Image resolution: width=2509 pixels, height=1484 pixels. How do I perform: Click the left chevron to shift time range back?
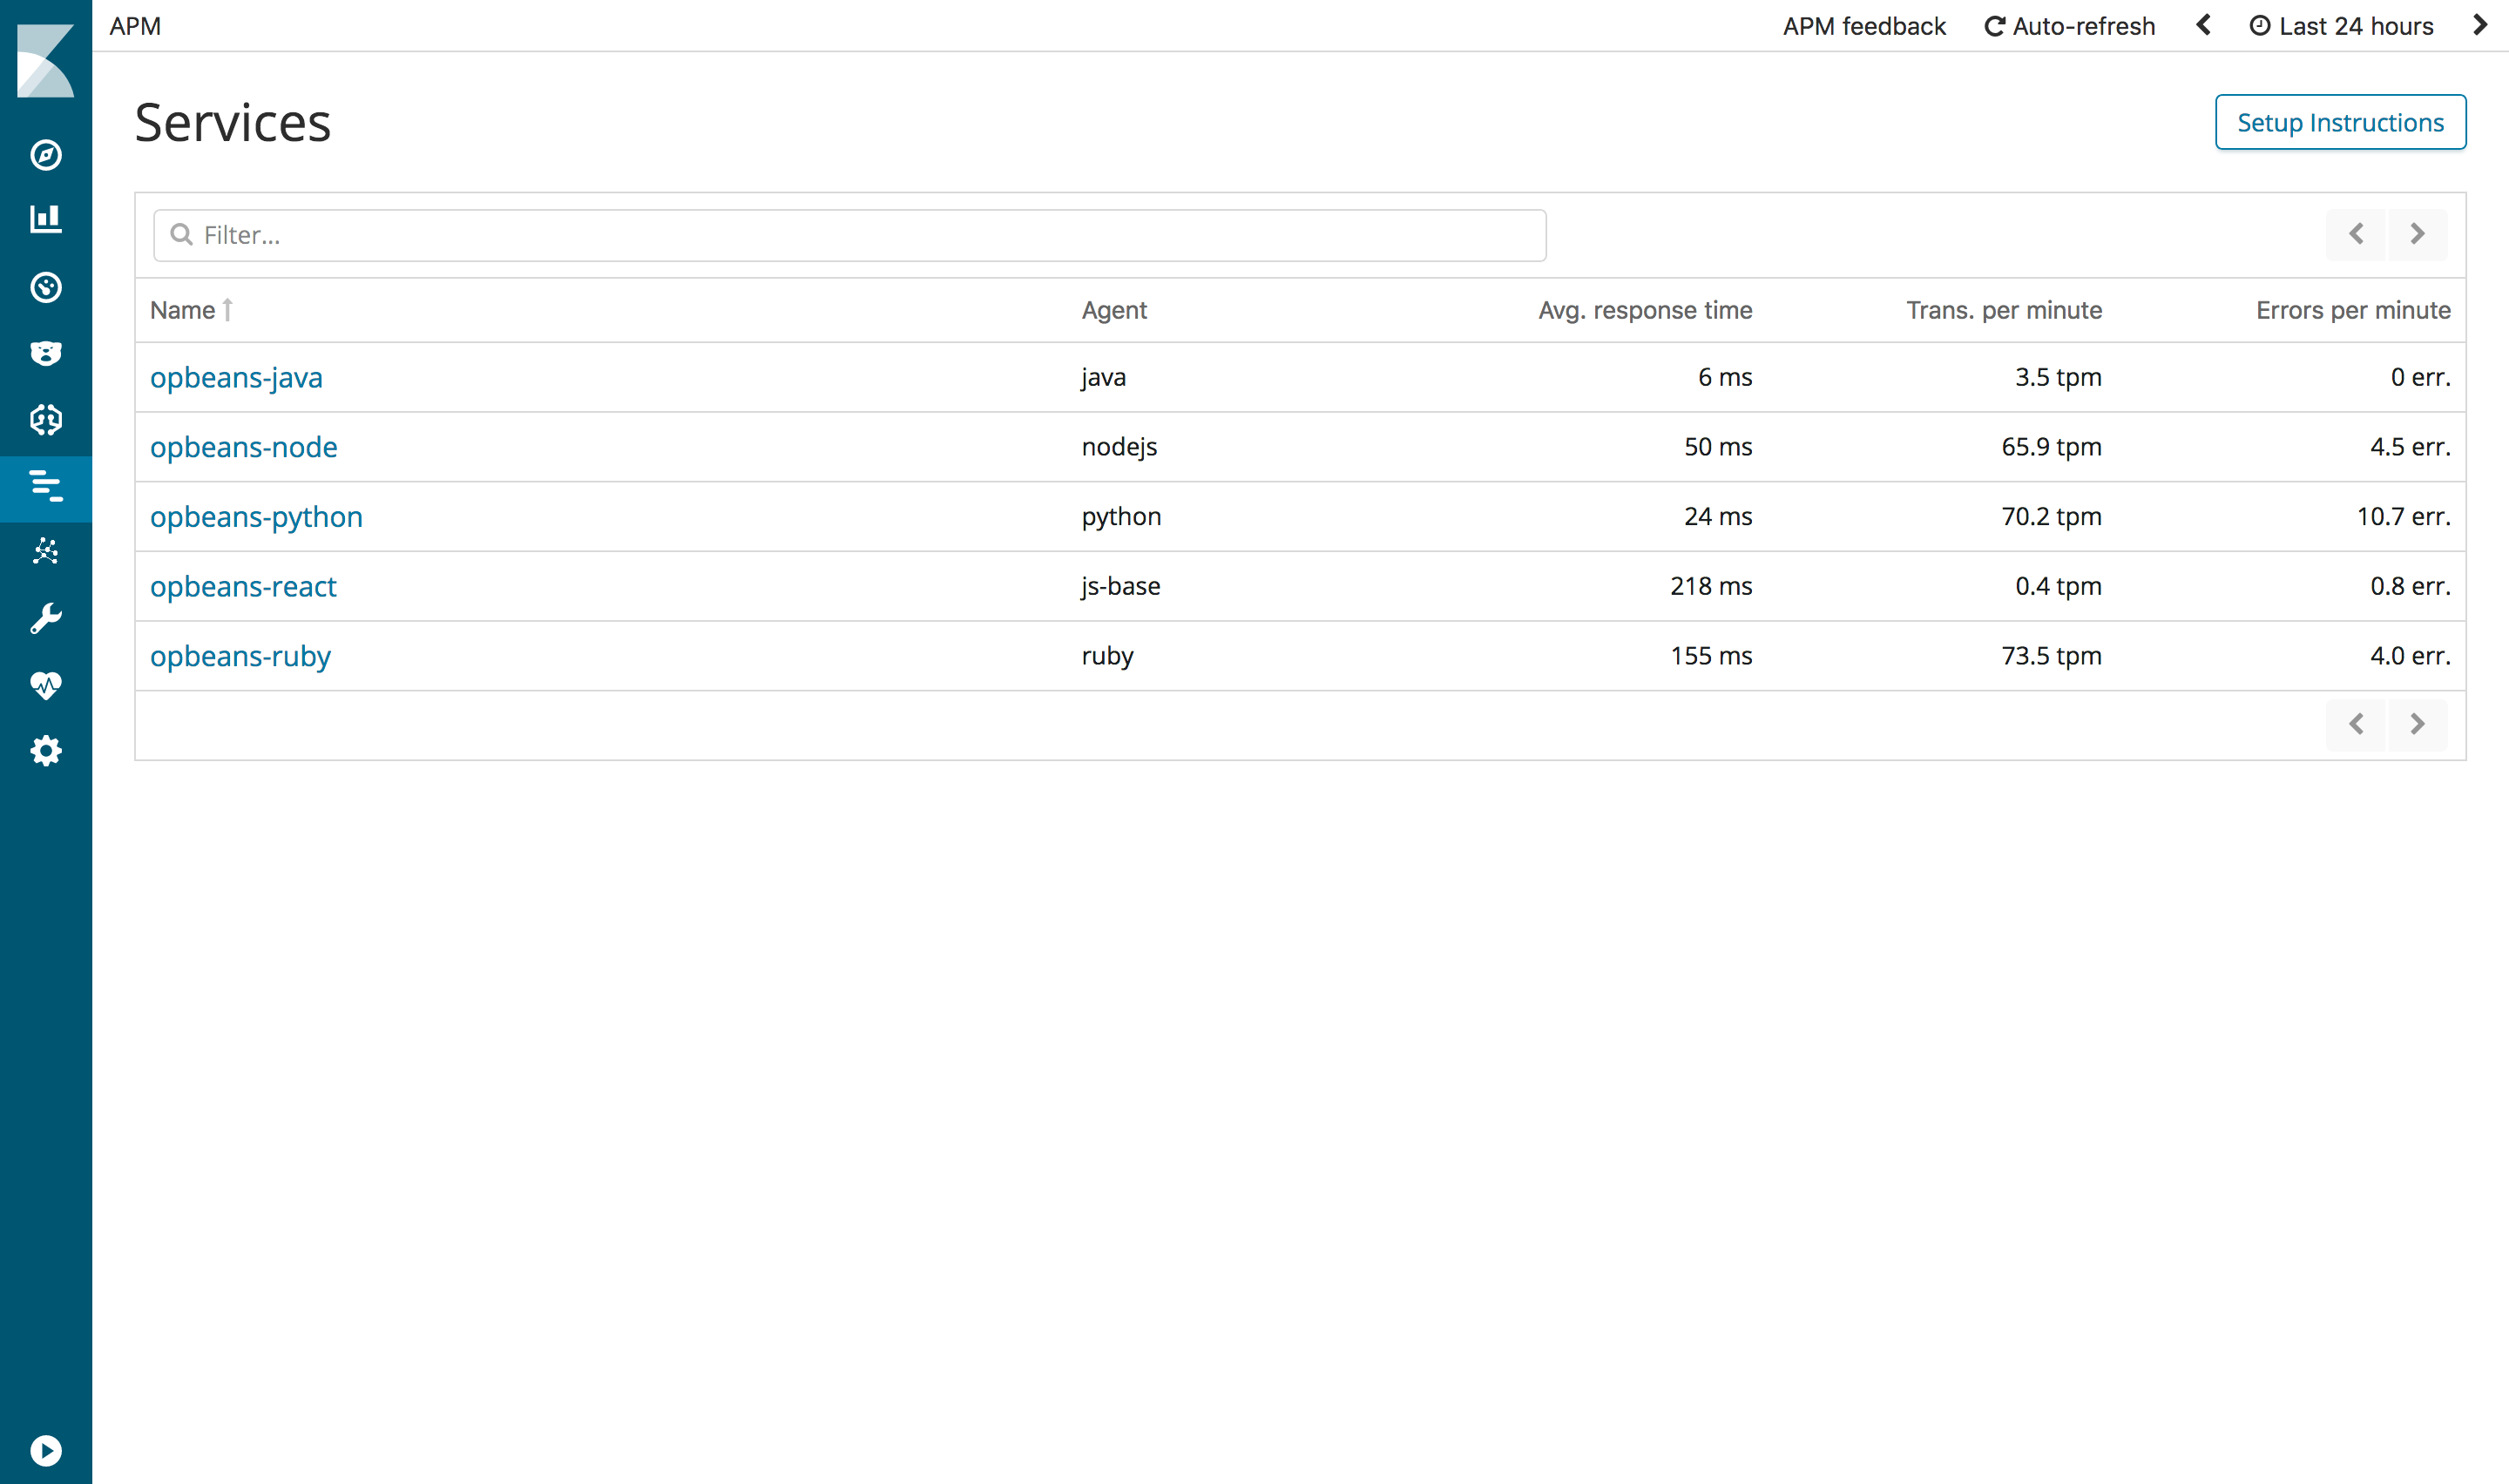pyautogui.click(x=2203, y=26)
